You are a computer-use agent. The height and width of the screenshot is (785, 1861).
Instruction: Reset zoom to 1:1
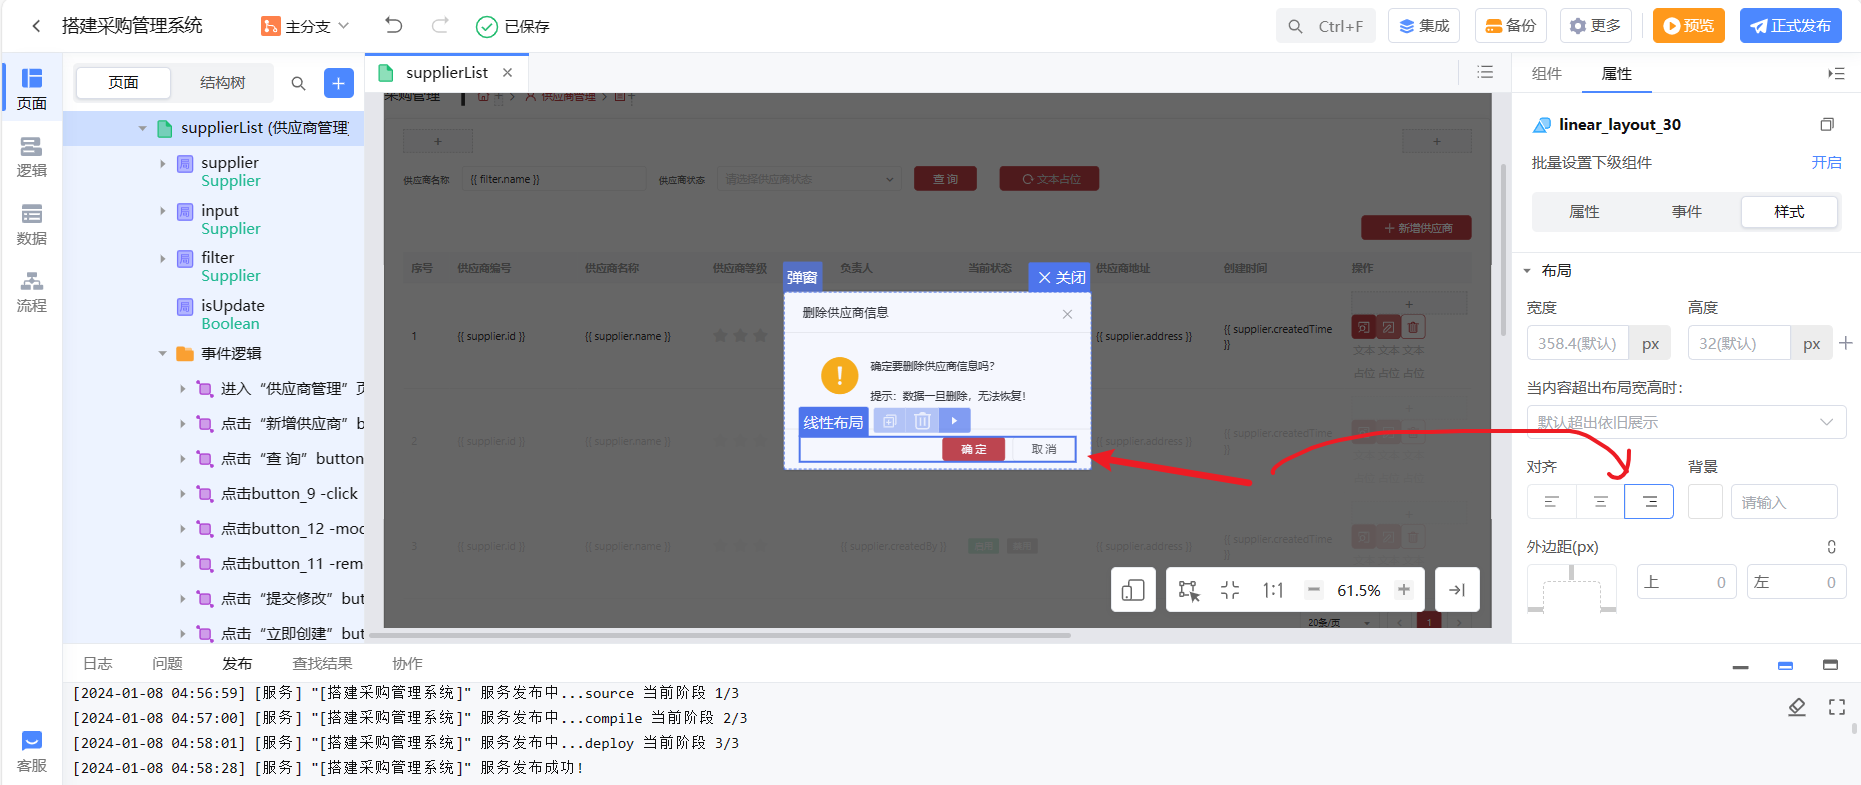coord(1272,590)
